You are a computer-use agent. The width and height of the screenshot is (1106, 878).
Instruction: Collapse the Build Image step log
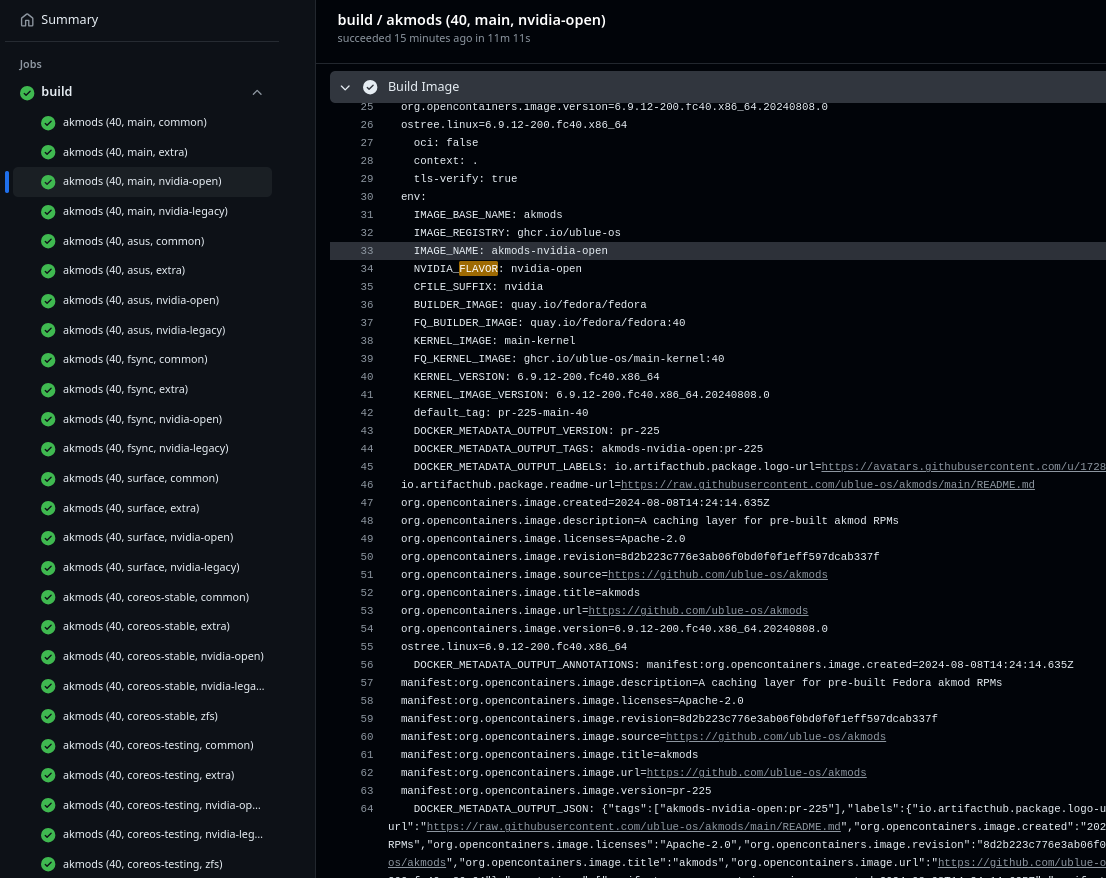tap(345, 87)
